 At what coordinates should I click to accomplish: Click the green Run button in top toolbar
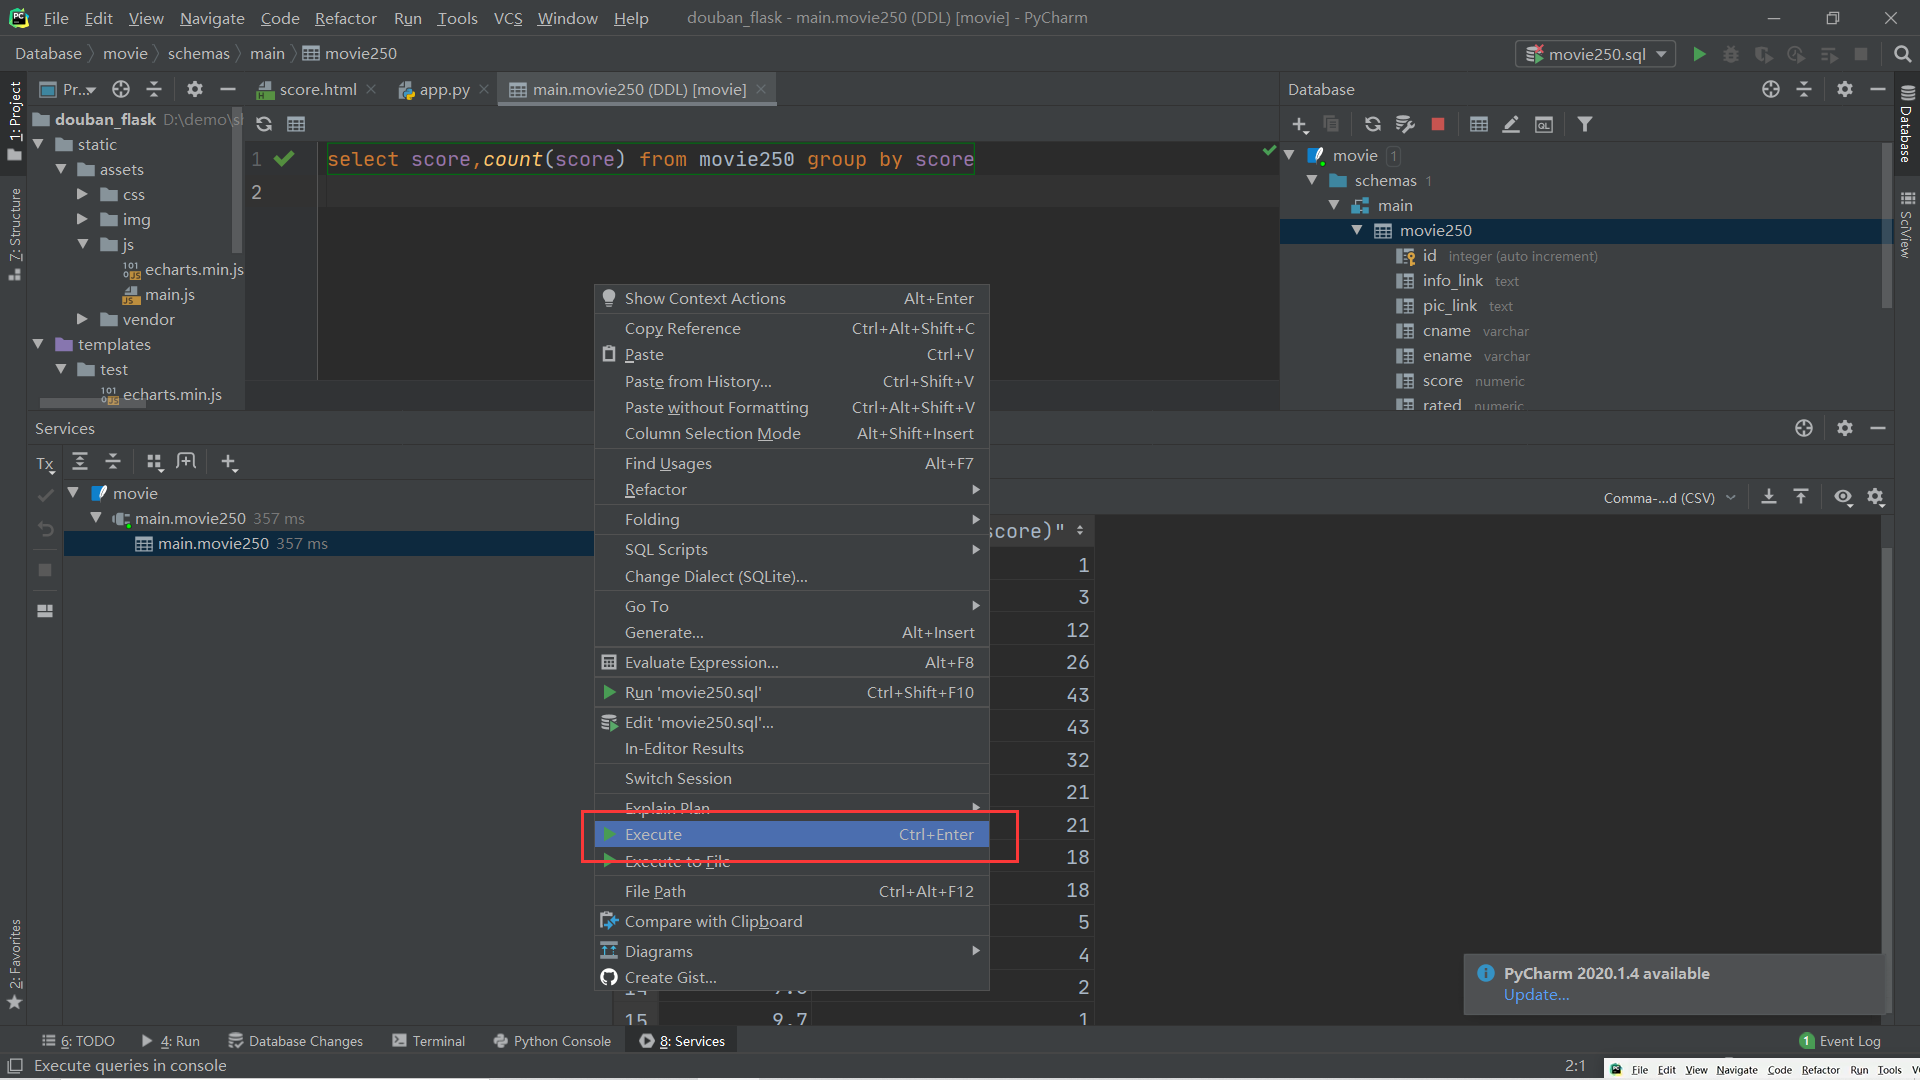[x=1699, y=54]
